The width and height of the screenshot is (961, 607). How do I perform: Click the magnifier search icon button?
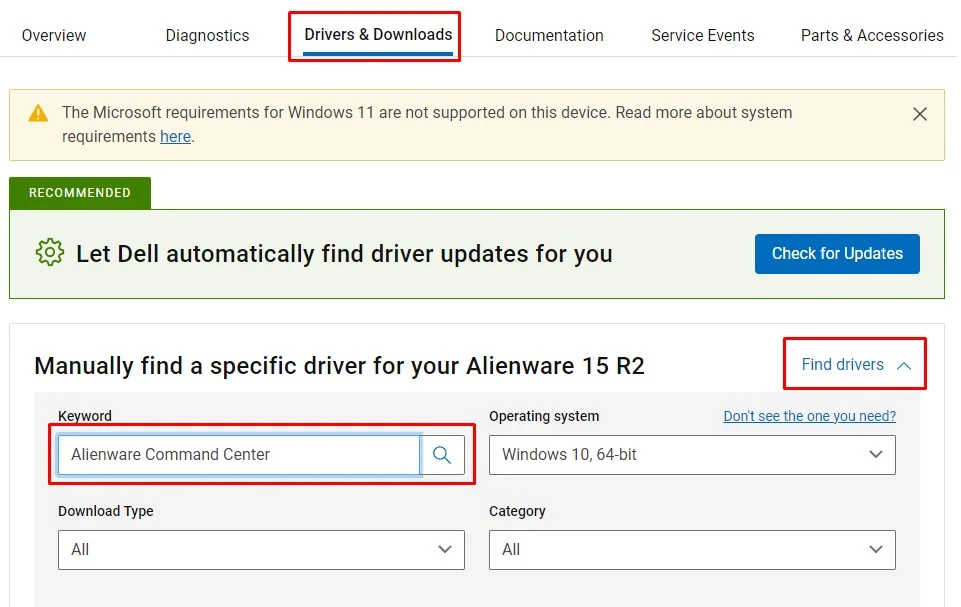tap(442, 454)
